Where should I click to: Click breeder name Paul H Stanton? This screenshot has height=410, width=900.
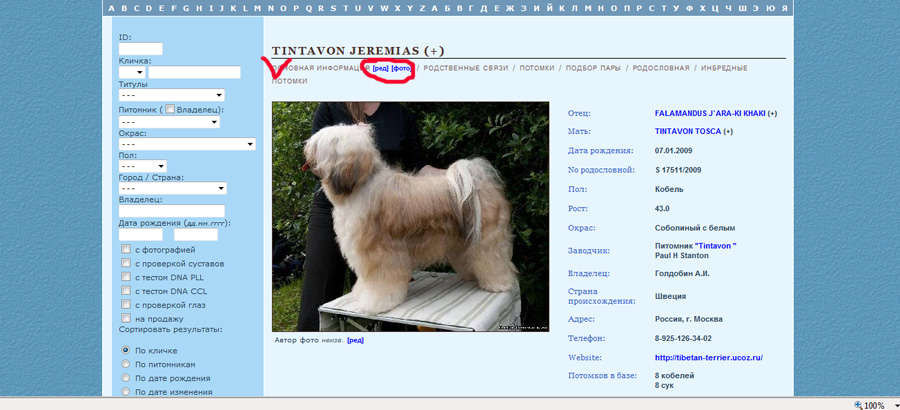click(x=682, y=256)
